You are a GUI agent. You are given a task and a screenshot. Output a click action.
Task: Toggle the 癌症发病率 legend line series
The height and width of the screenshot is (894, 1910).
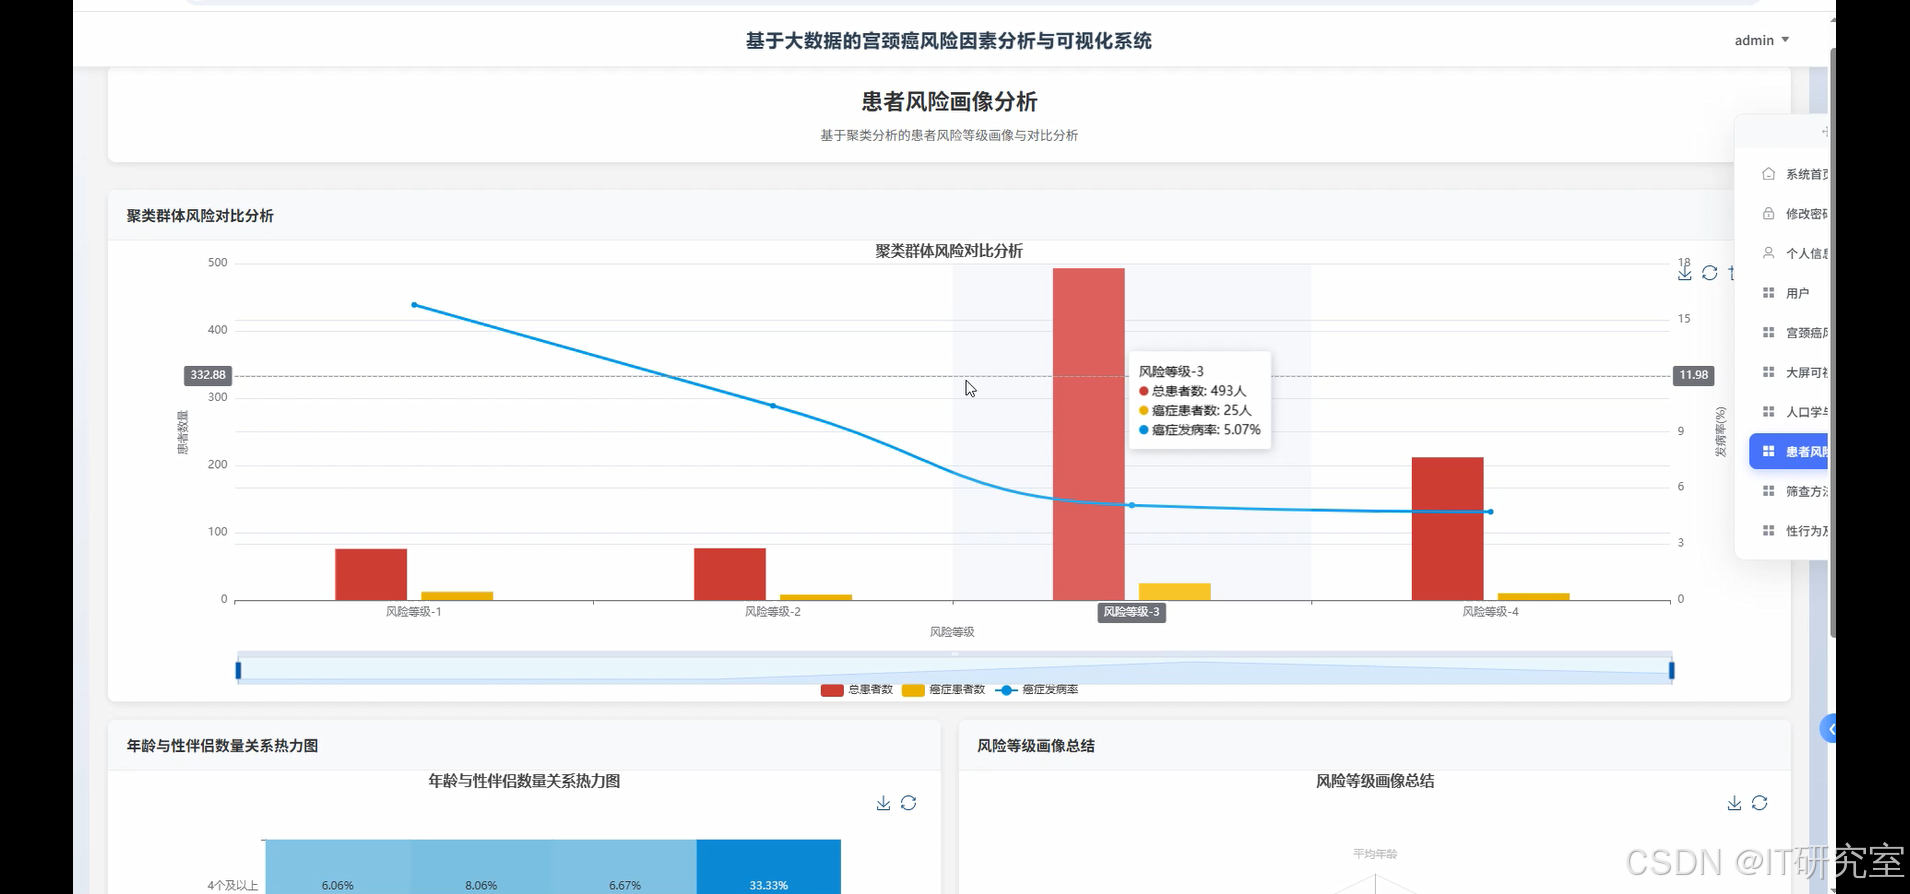tap(1037, 690)
